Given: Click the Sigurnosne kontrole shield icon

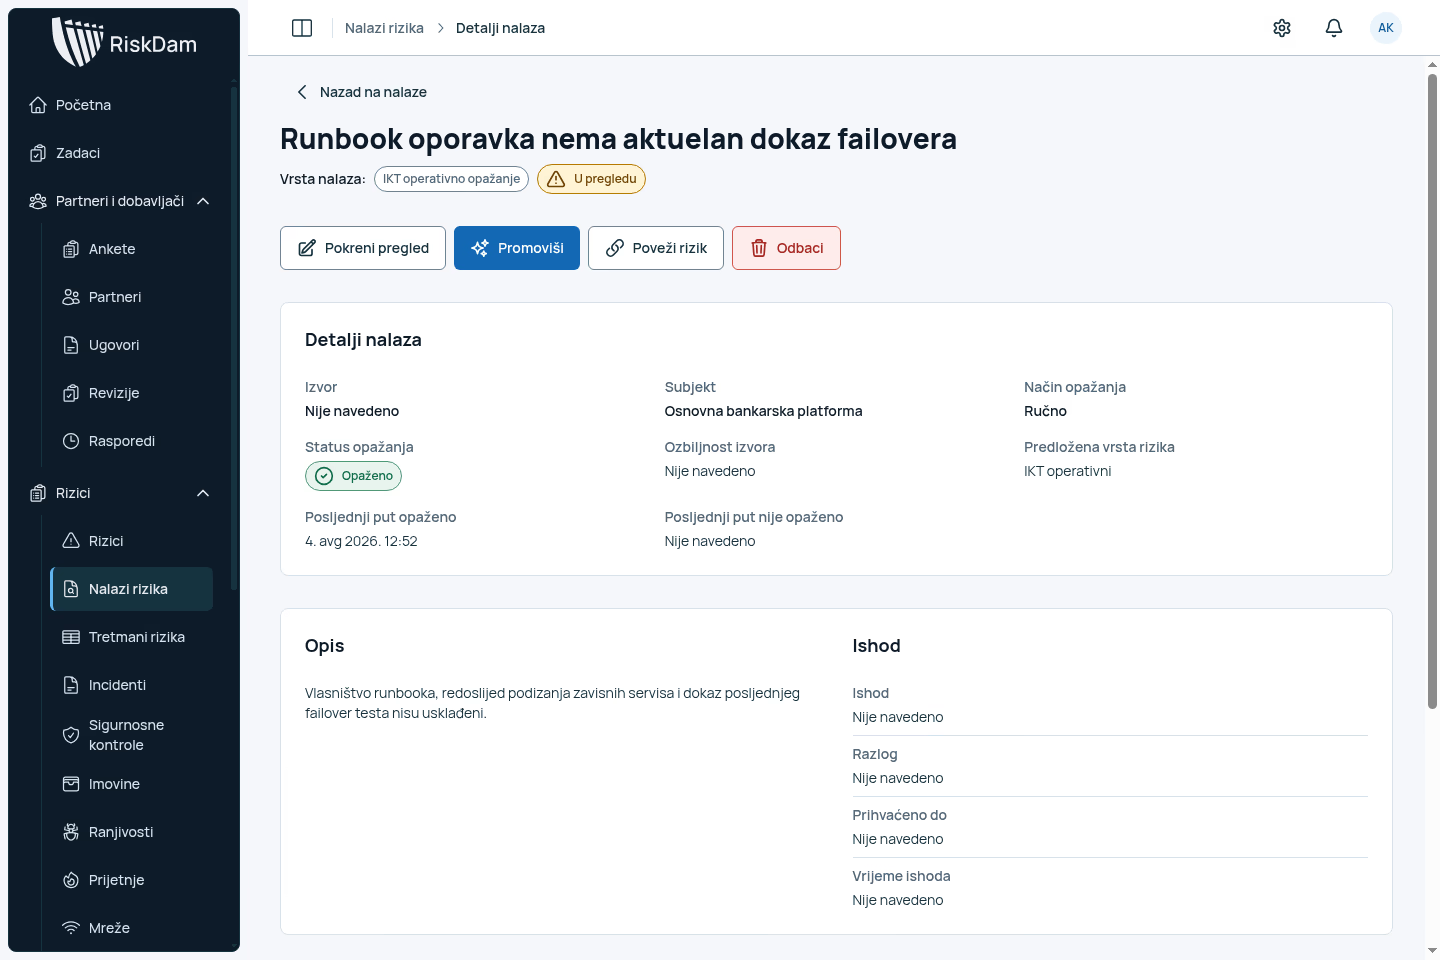Looking at the screenshot, I should 71,735.
